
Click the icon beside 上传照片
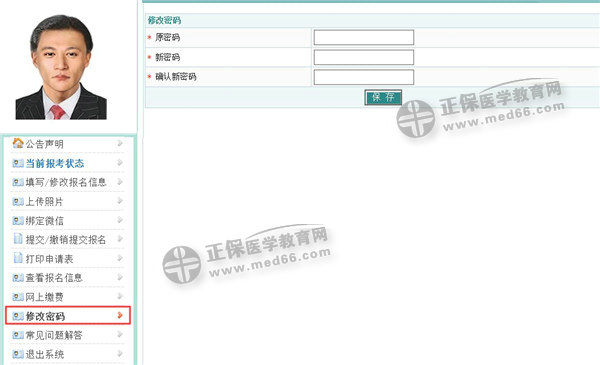pos(18,202)
